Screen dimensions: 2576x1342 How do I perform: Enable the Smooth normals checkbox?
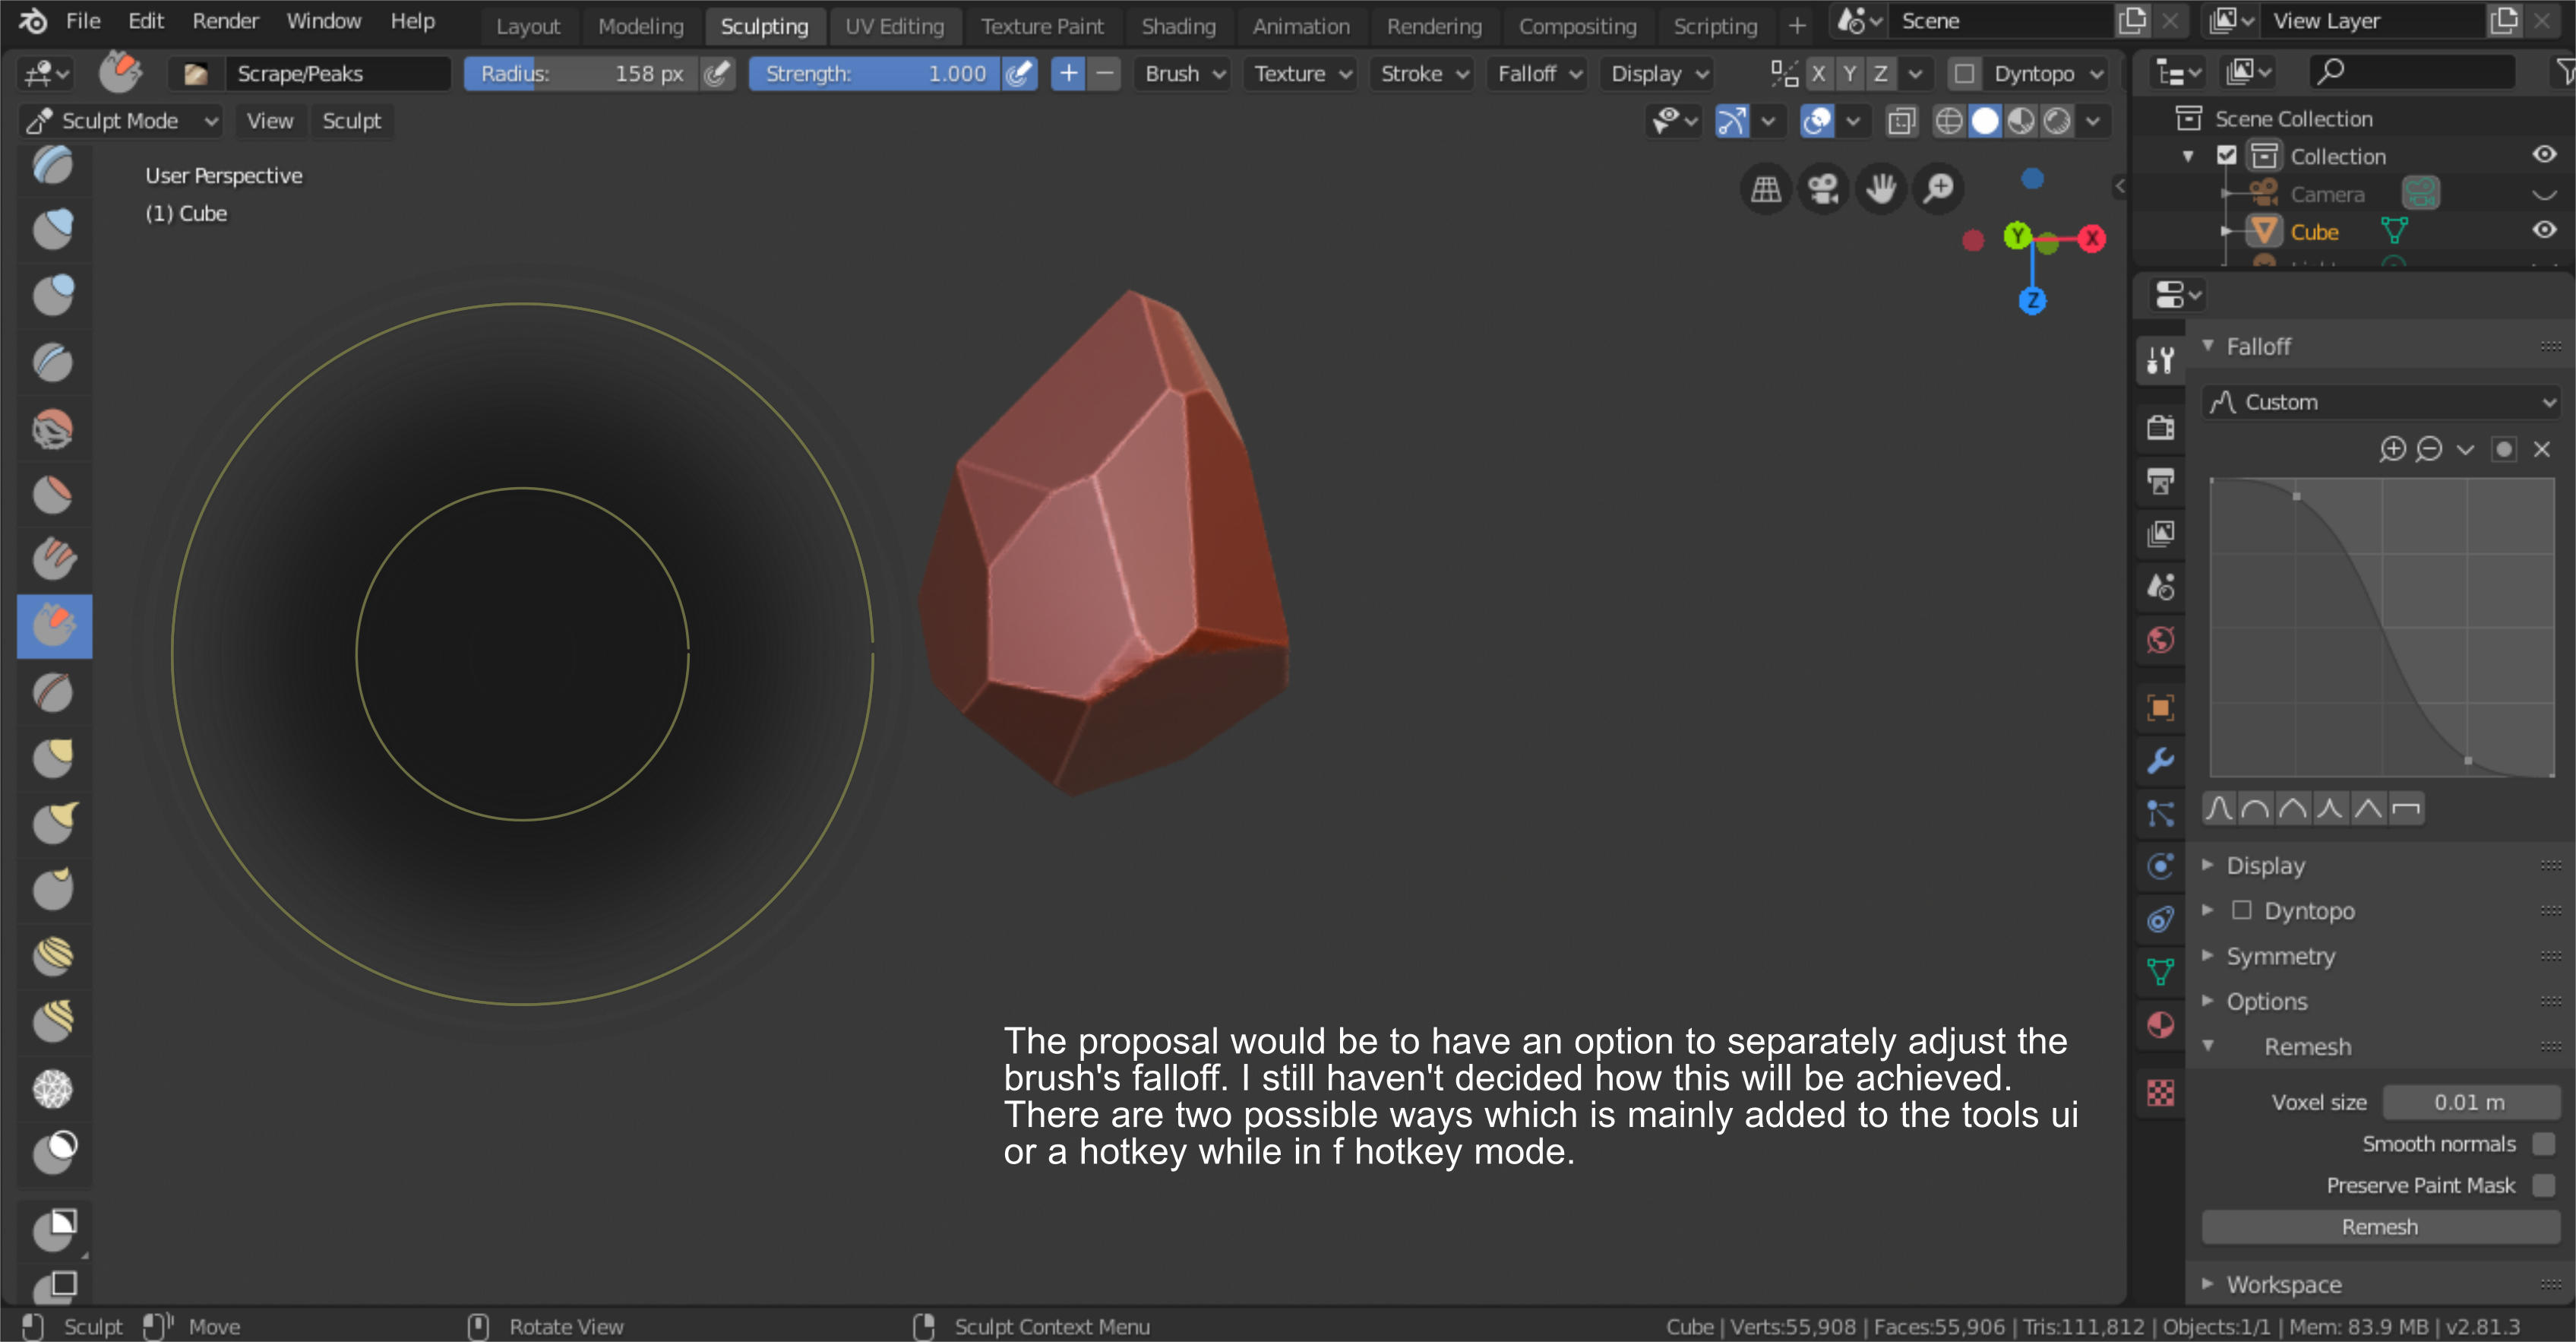[2544, 1143]
